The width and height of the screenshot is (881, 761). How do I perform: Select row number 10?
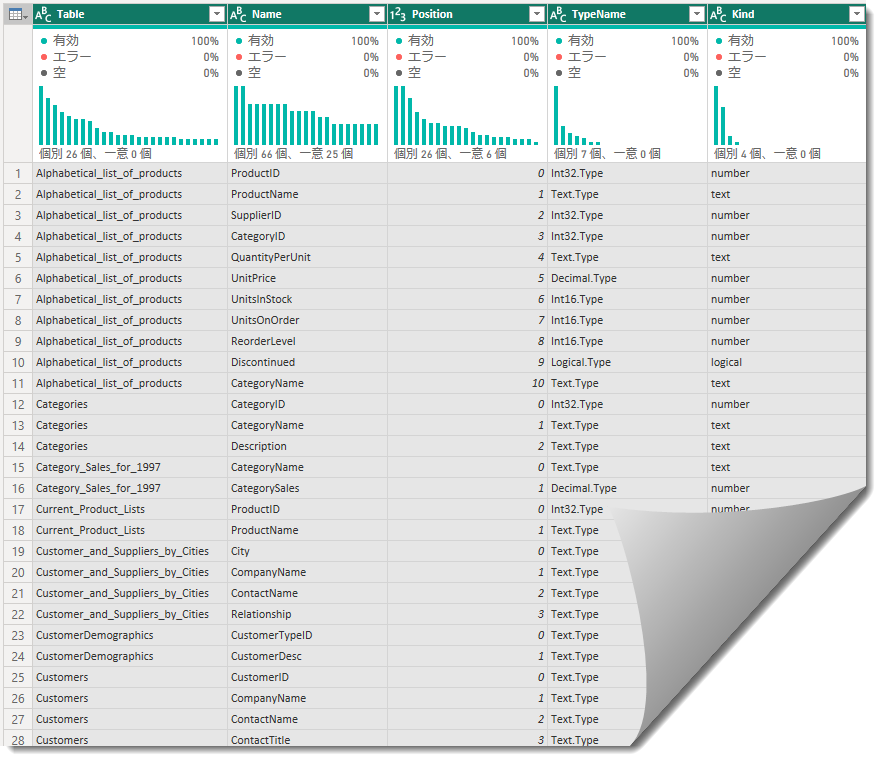(18, 363)
